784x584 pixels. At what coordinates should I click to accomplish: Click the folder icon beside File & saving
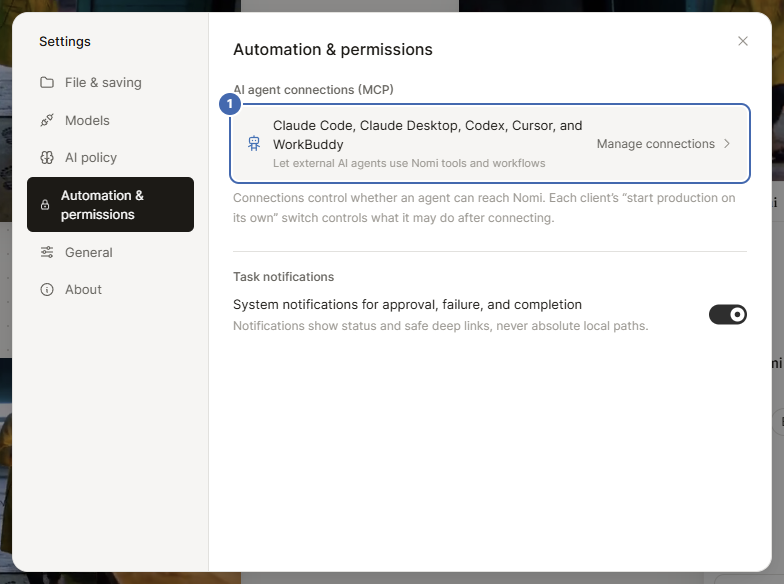[x=47, y=82]
